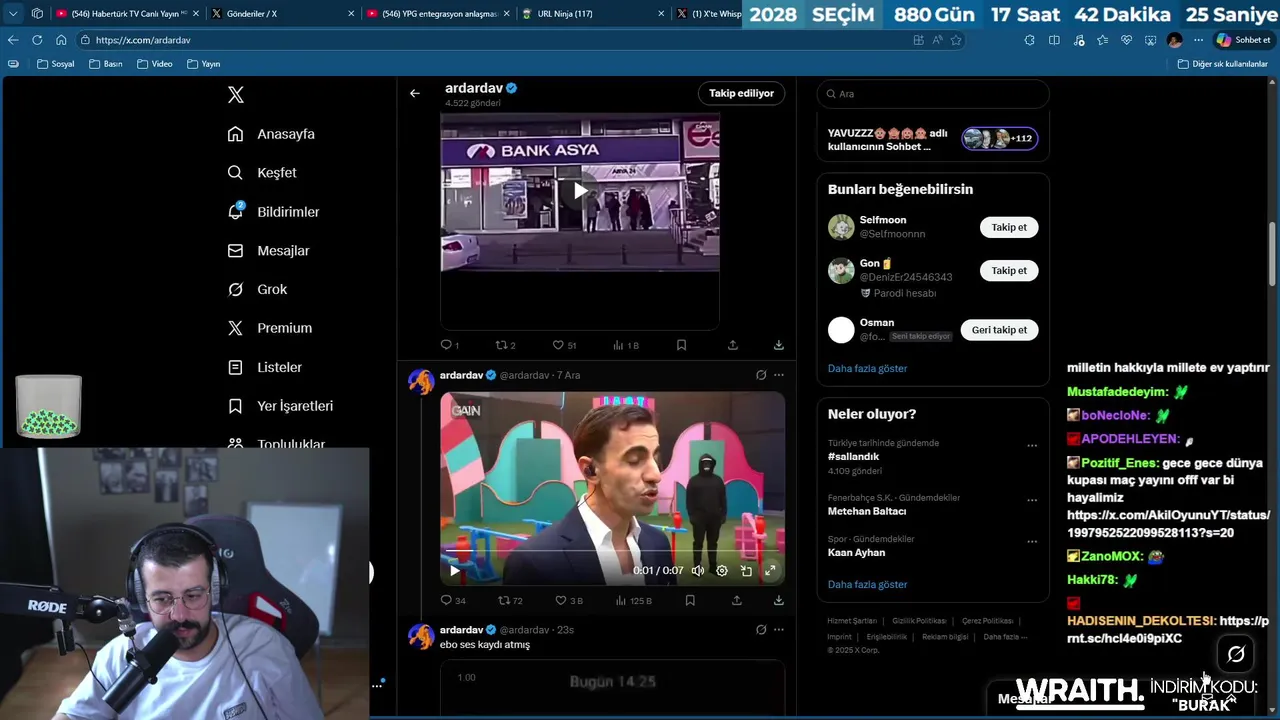Open more options for Kaan Ayhan trend
1280x720 pixels.
(x=1032, y=542)
